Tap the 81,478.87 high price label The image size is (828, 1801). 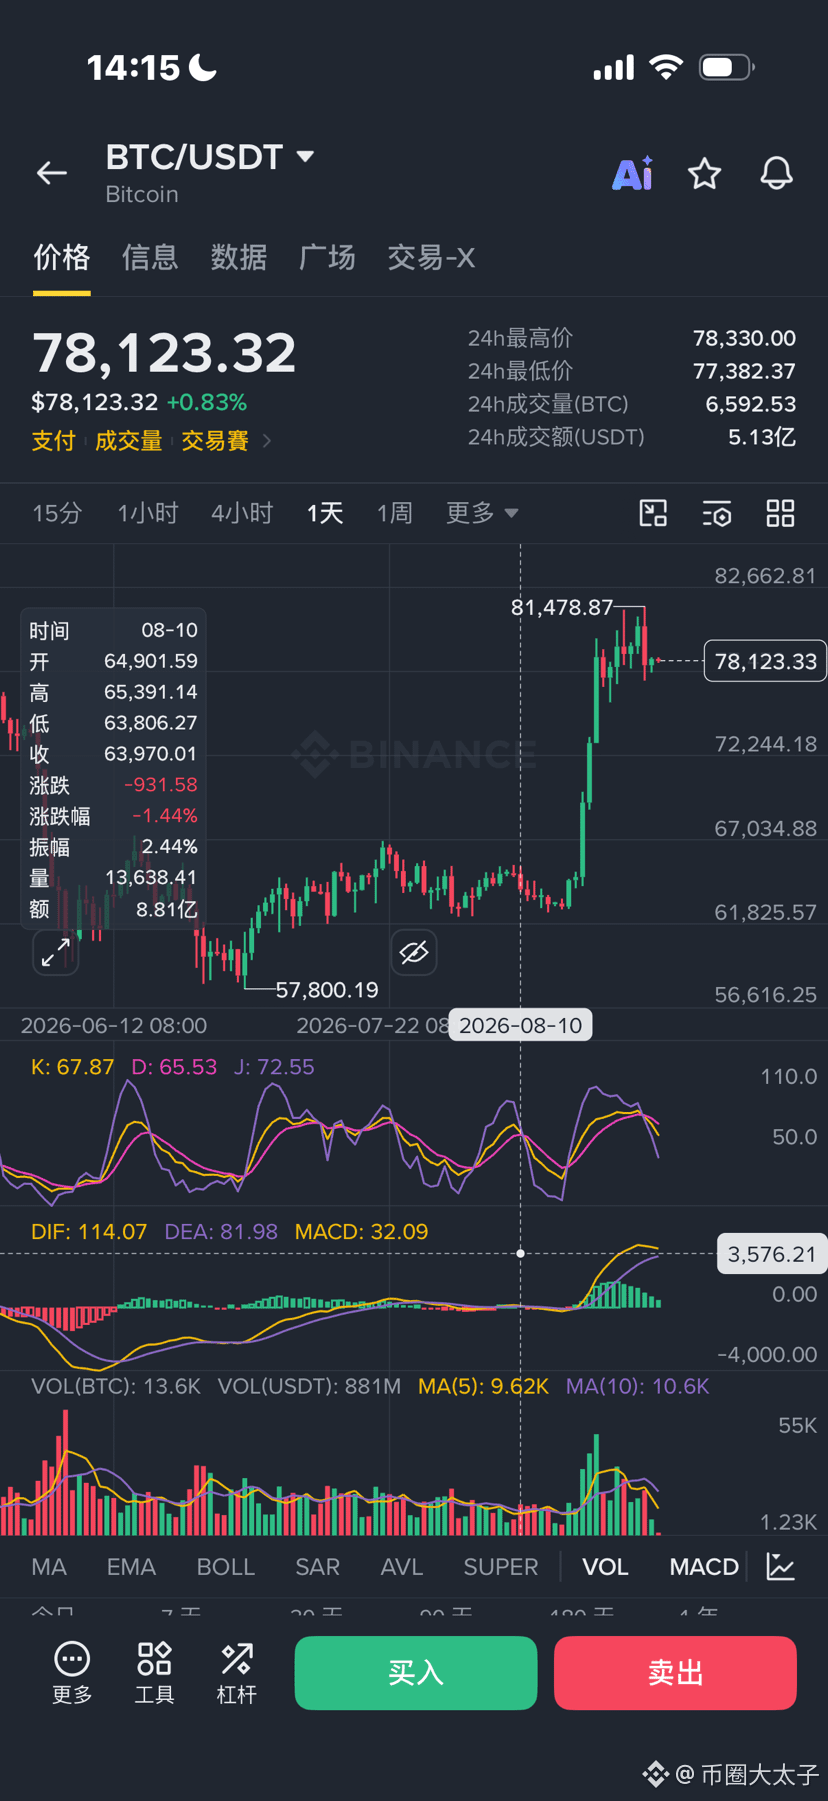click(562, 607)
